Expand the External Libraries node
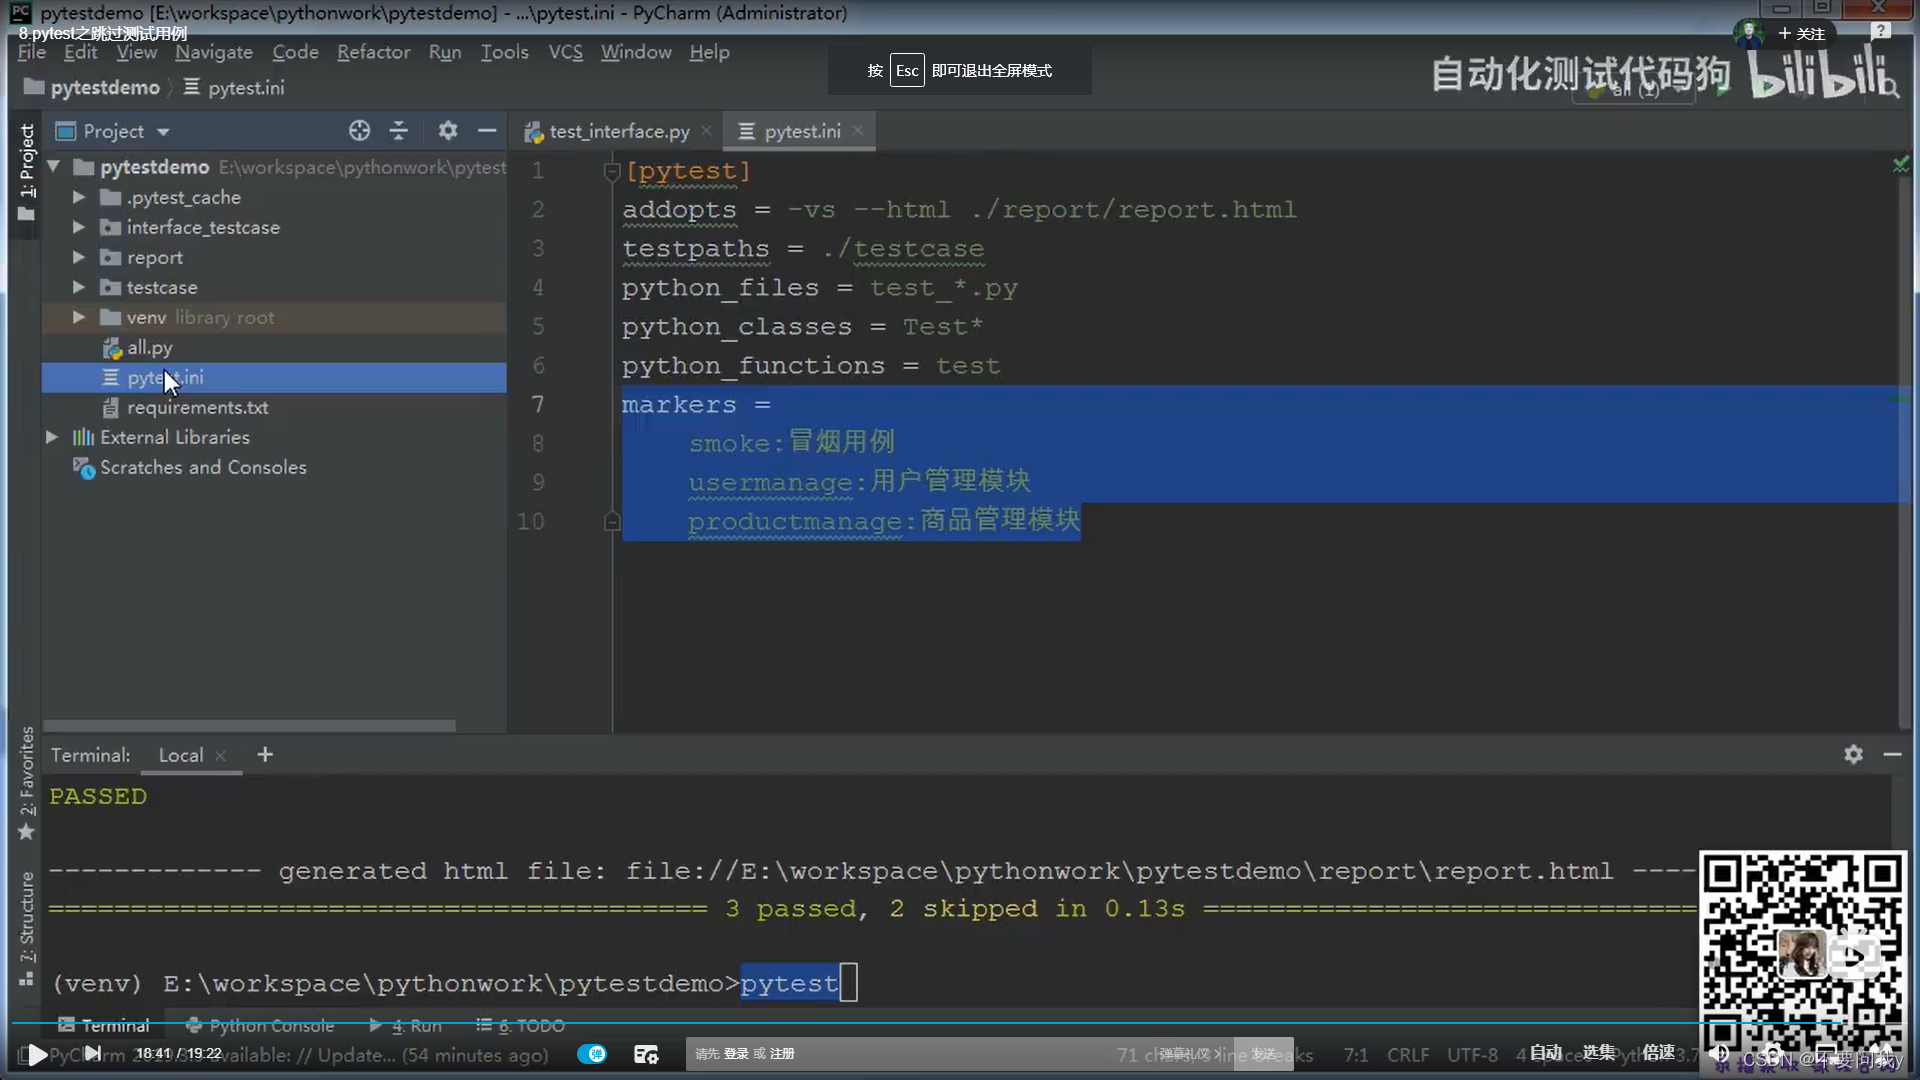This screenshot has height=1080, width=1920. [x=52, y=438]
